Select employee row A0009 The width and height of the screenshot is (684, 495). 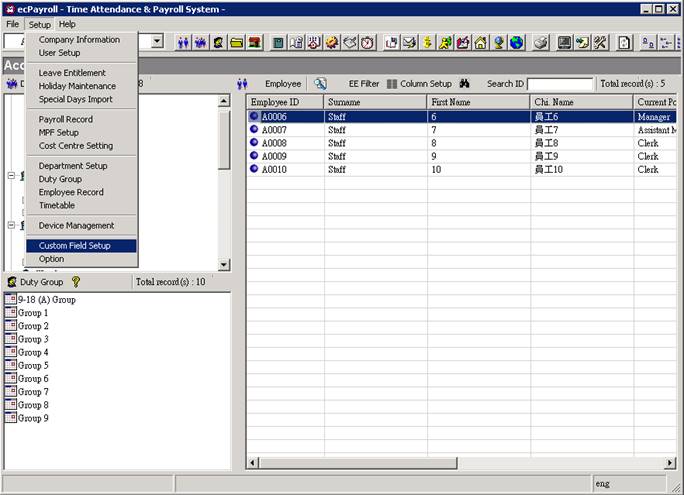point(461,156)
